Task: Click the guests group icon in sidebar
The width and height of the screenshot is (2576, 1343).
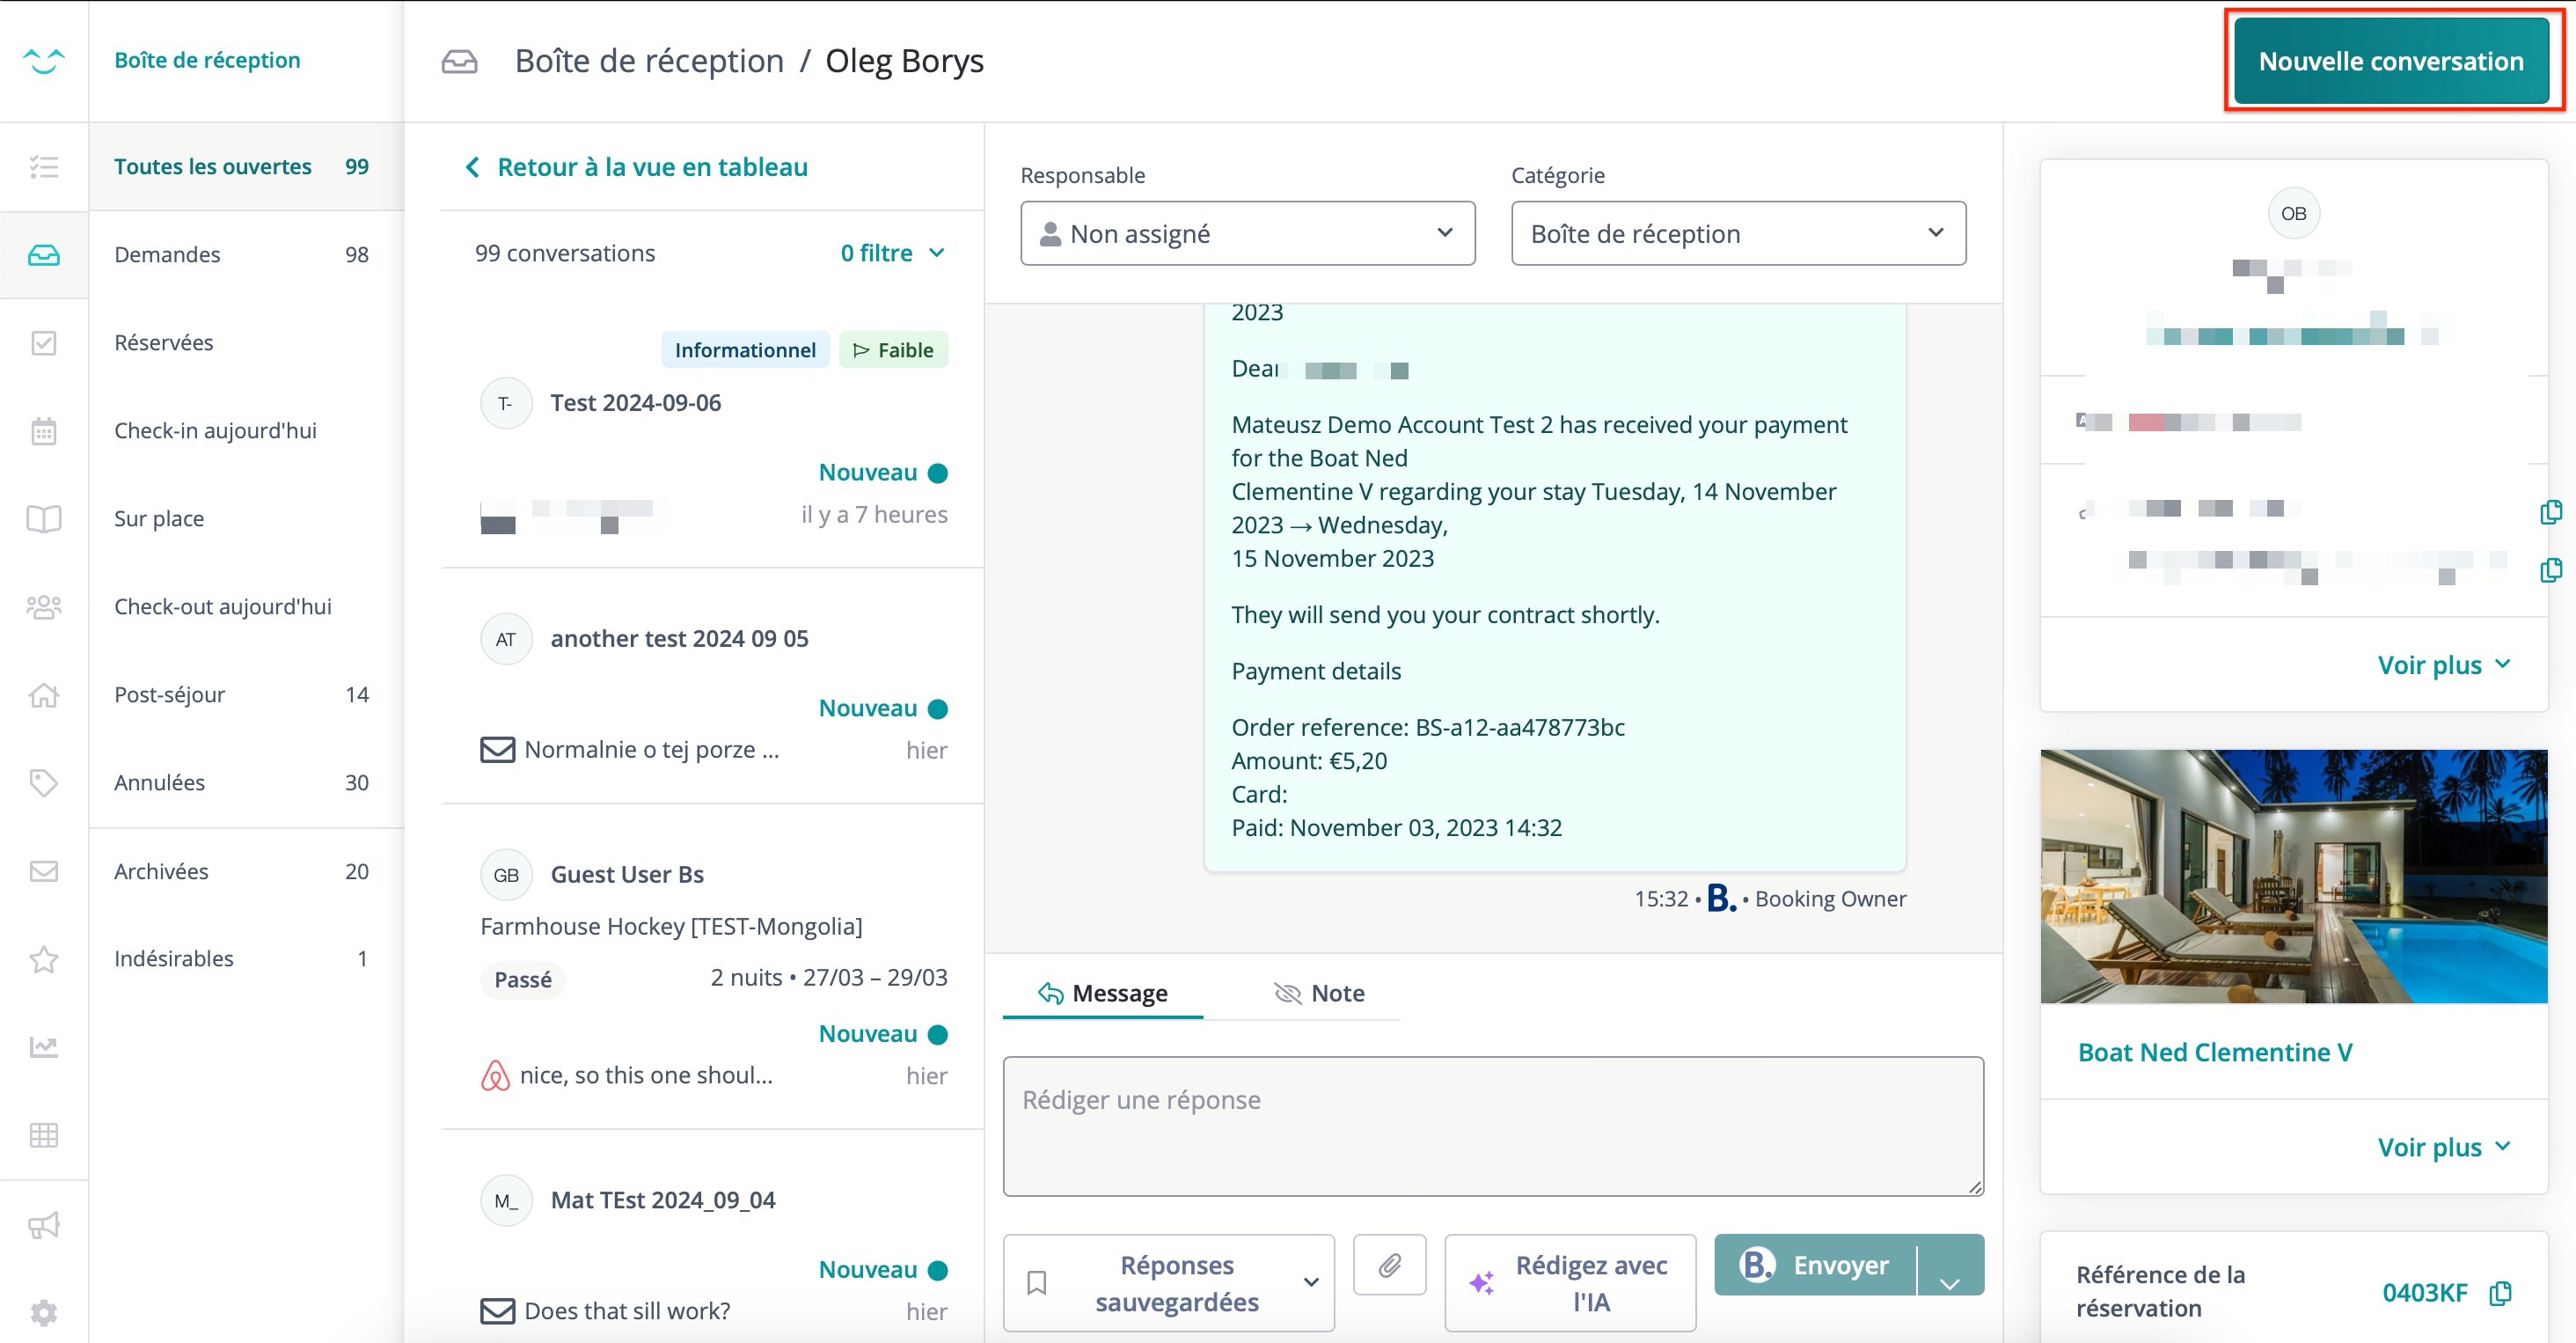Action: (x=43, y=607)
